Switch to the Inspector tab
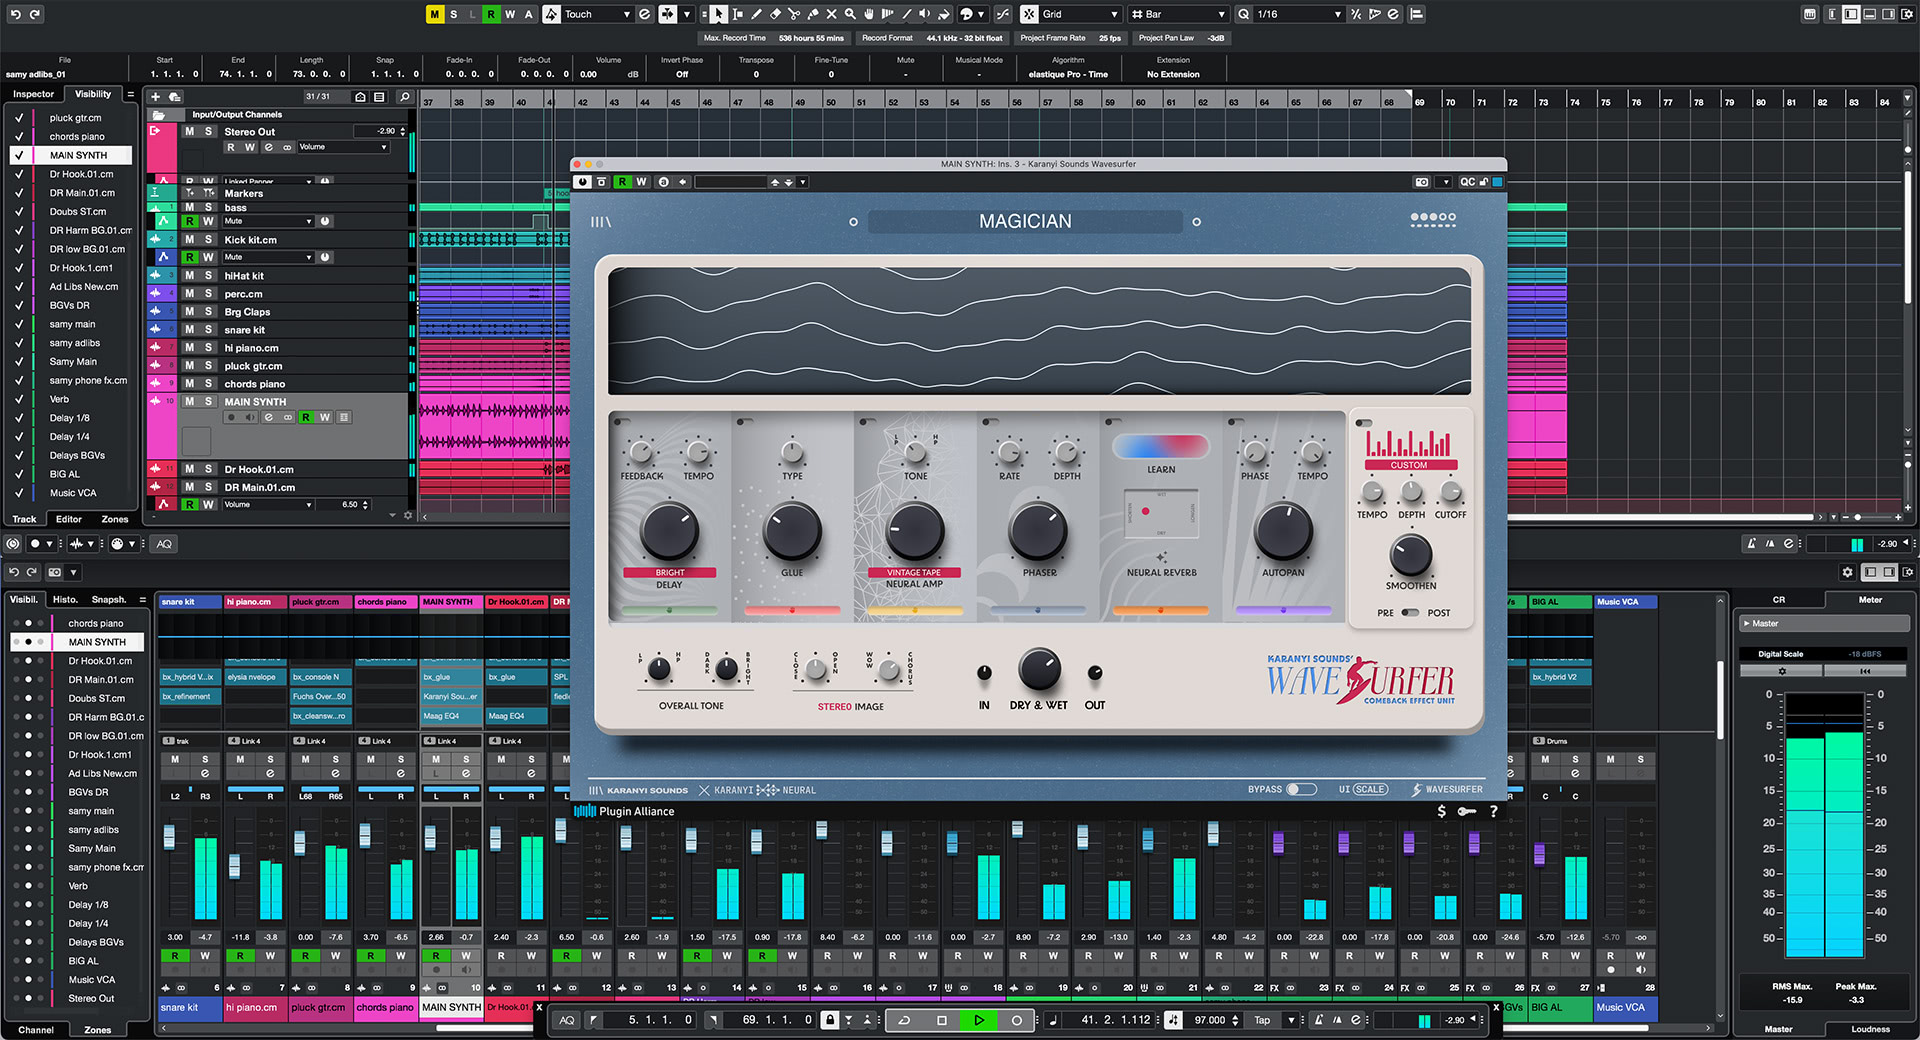 [x=33, y=94]
